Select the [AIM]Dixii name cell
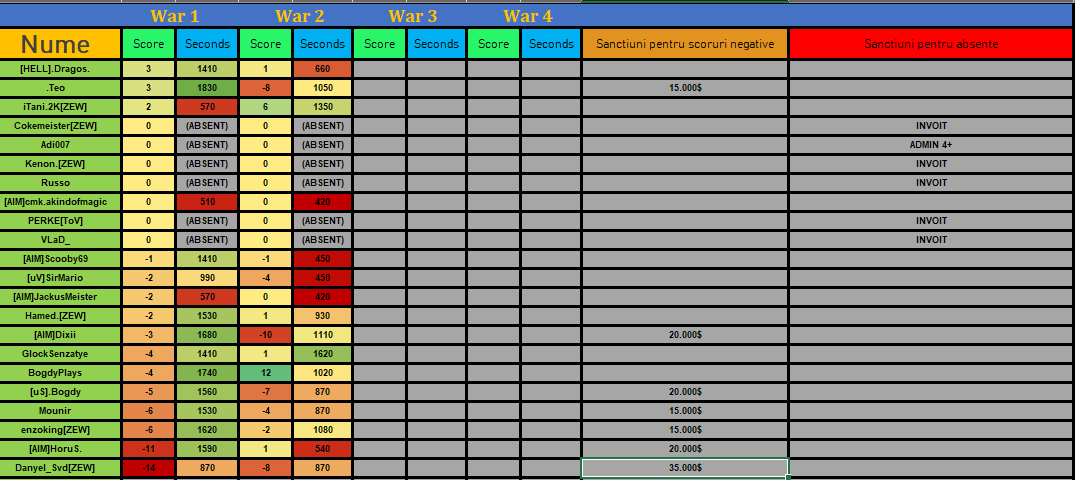 pos(60,335)
